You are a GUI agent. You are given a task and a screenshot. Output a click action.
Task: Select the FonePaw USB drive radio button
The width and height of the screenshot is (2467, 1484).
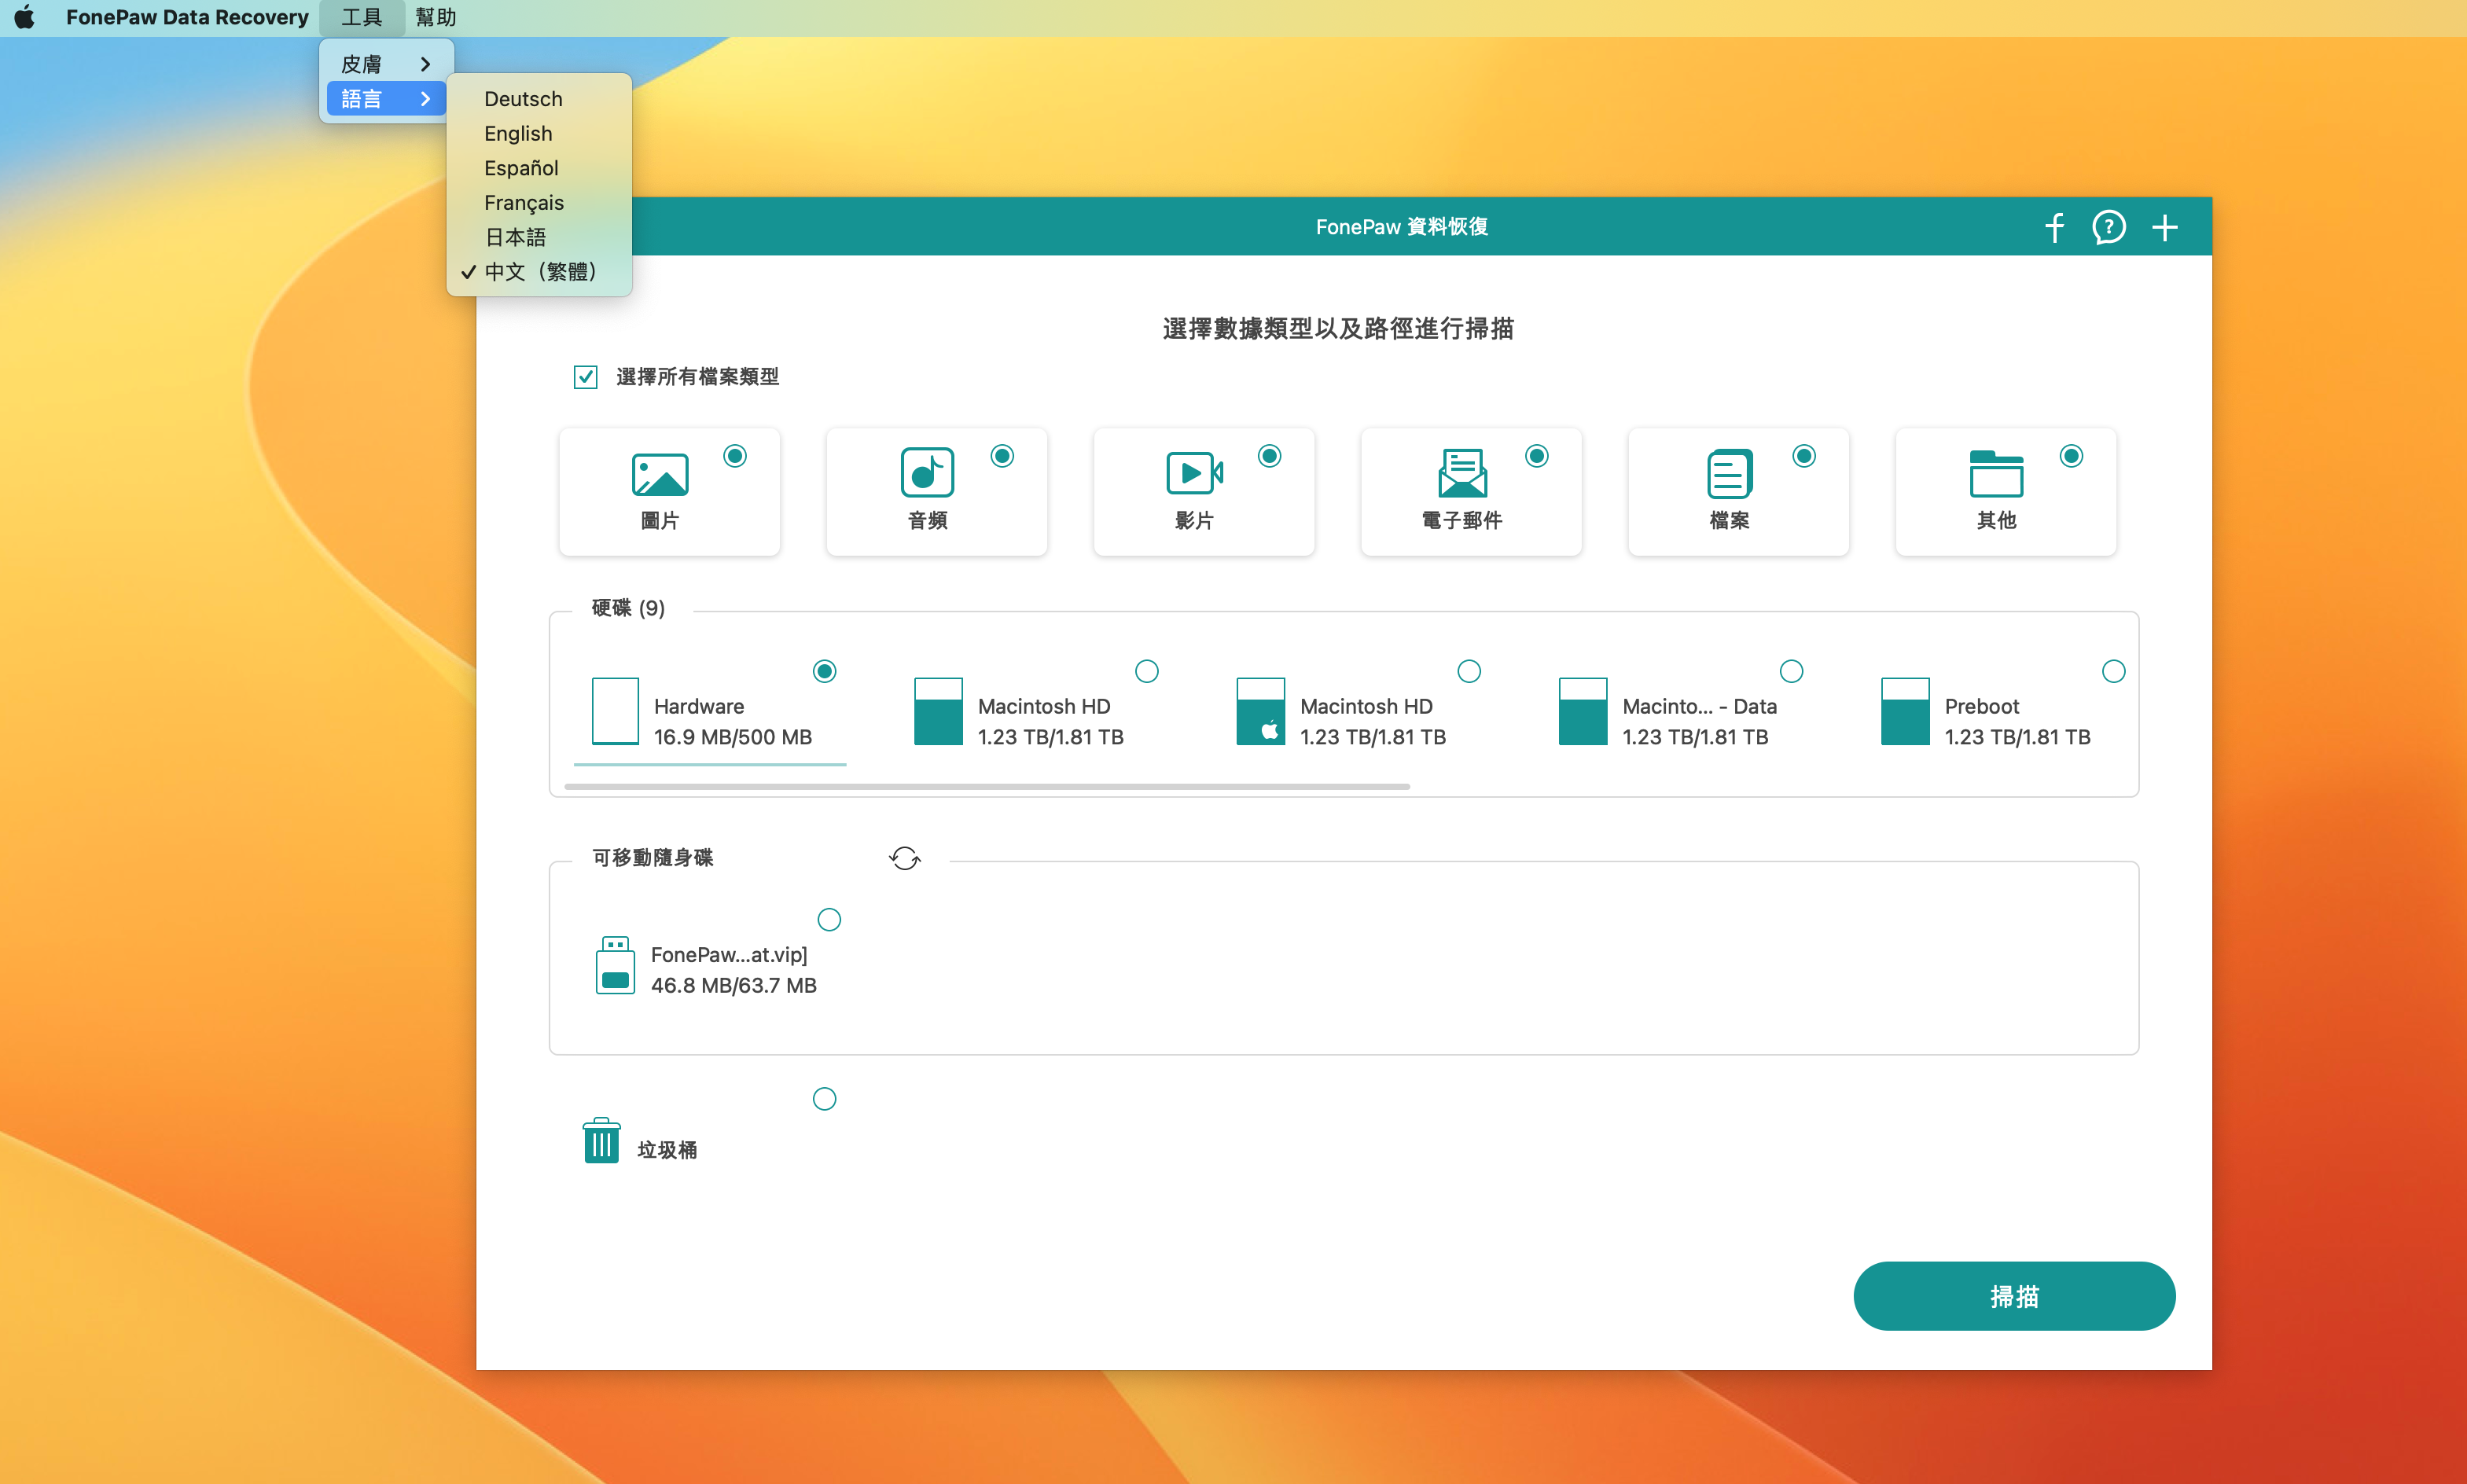[x=829, y=919]
